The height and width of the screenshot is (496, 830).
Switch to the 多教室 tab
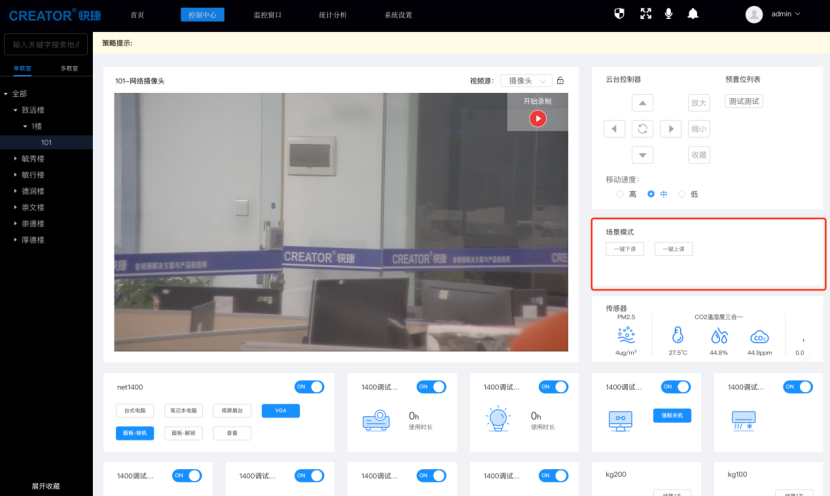(70, 68)
